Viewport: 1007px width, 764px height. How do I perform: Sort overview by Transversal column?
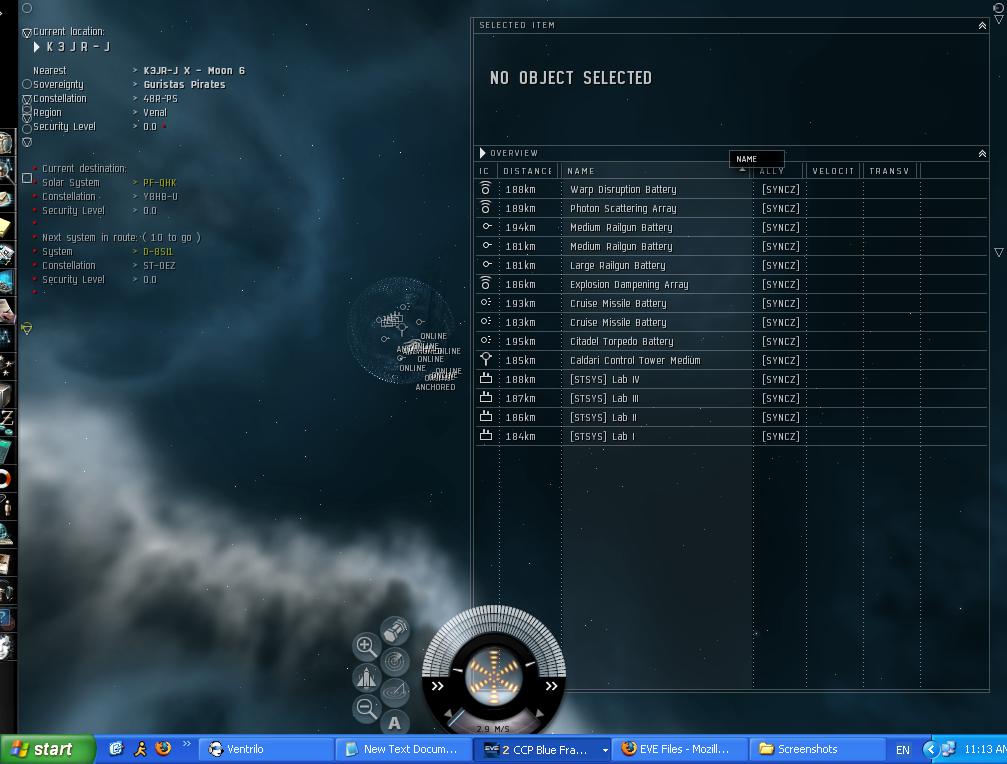(x=889, y=171)
